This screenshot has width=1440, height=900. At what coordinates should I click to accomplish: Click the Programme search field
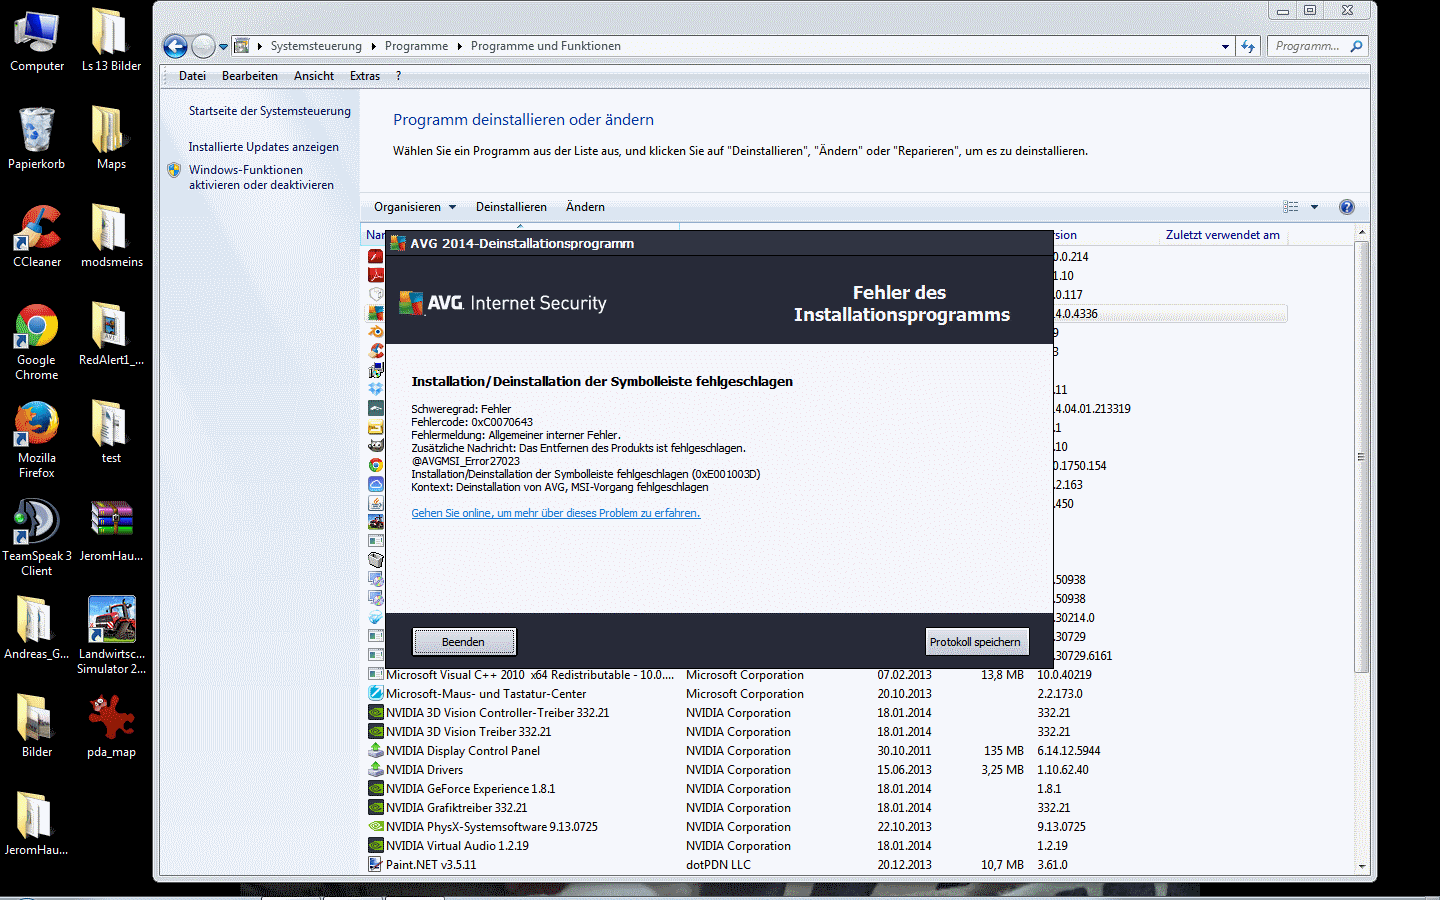pyautogui.click(x=1308, y=46)
